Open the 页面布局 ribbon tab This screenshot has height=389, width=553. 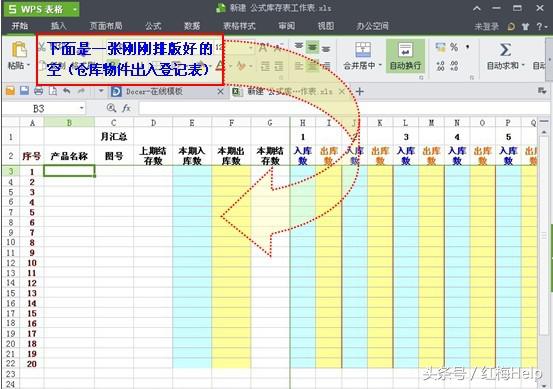(105, 26)
